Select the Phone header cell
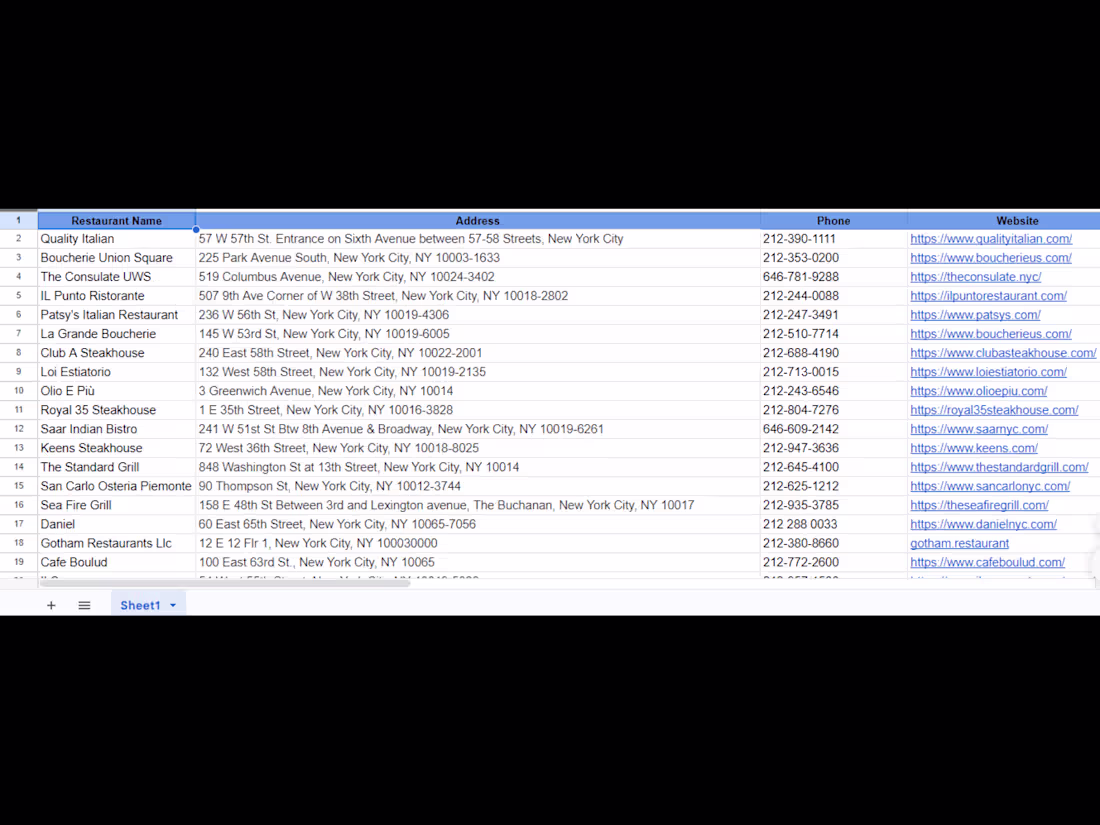1100x825 pixels. (833, 220)
